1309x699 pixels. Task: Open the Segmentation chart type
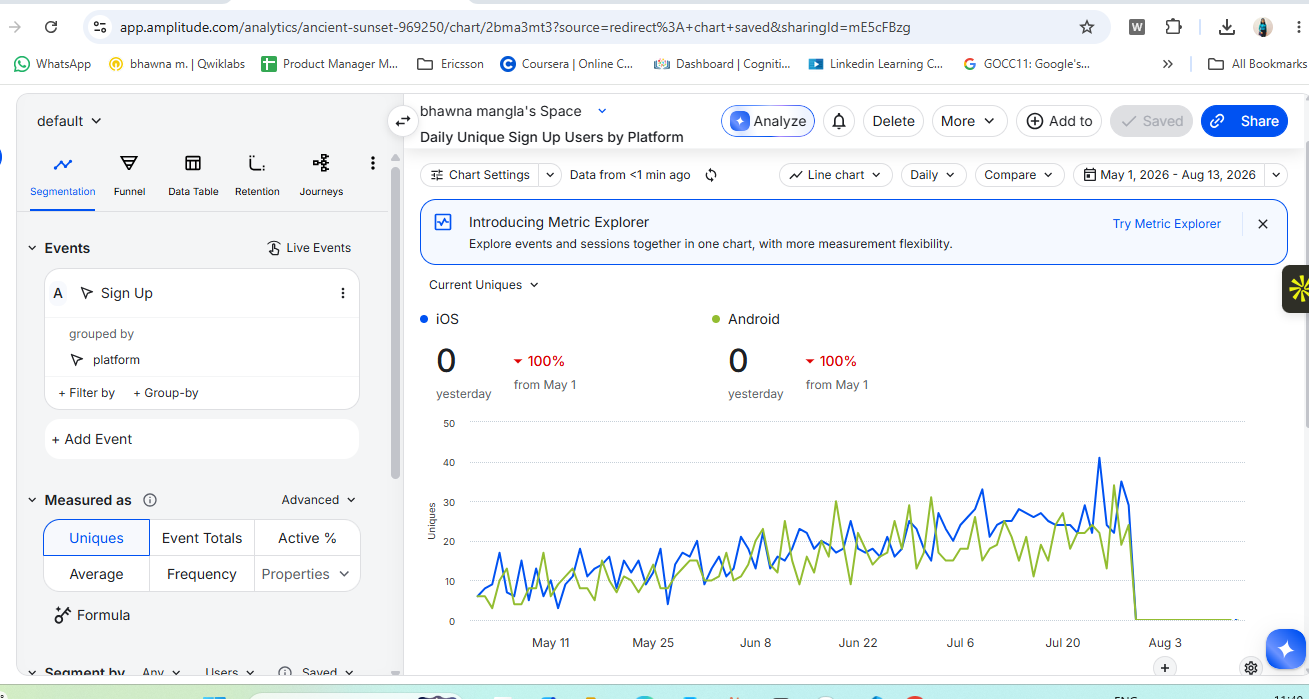63,176
